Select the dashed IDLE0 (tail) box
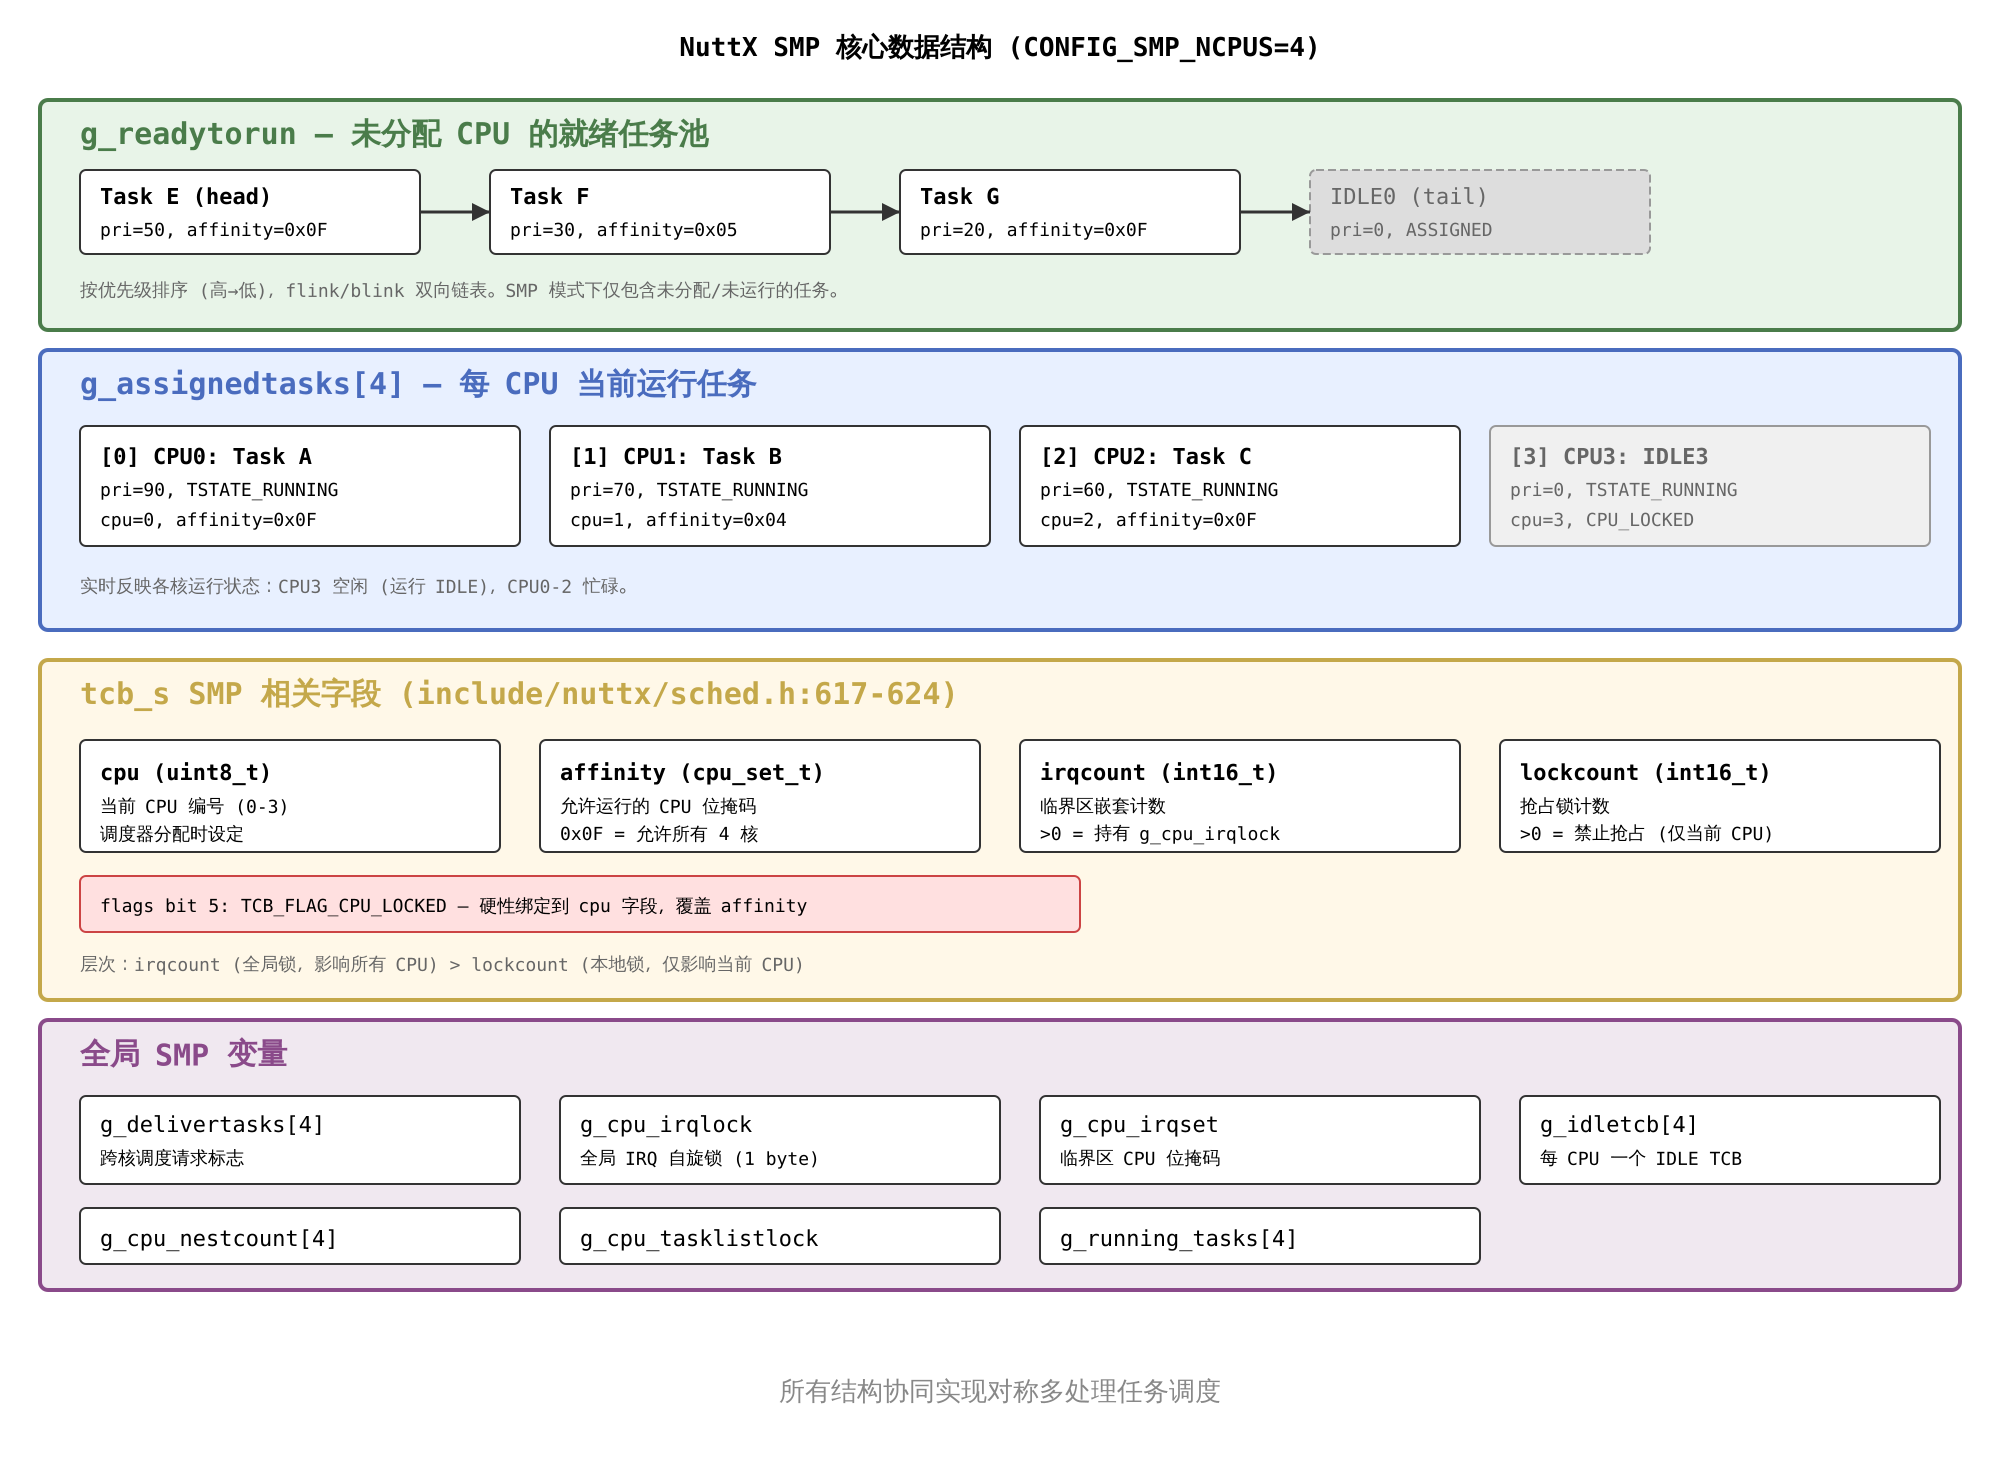The height and width of the screenshot is (1480, 2000). pyautogui.click(x=1480, y=212)
